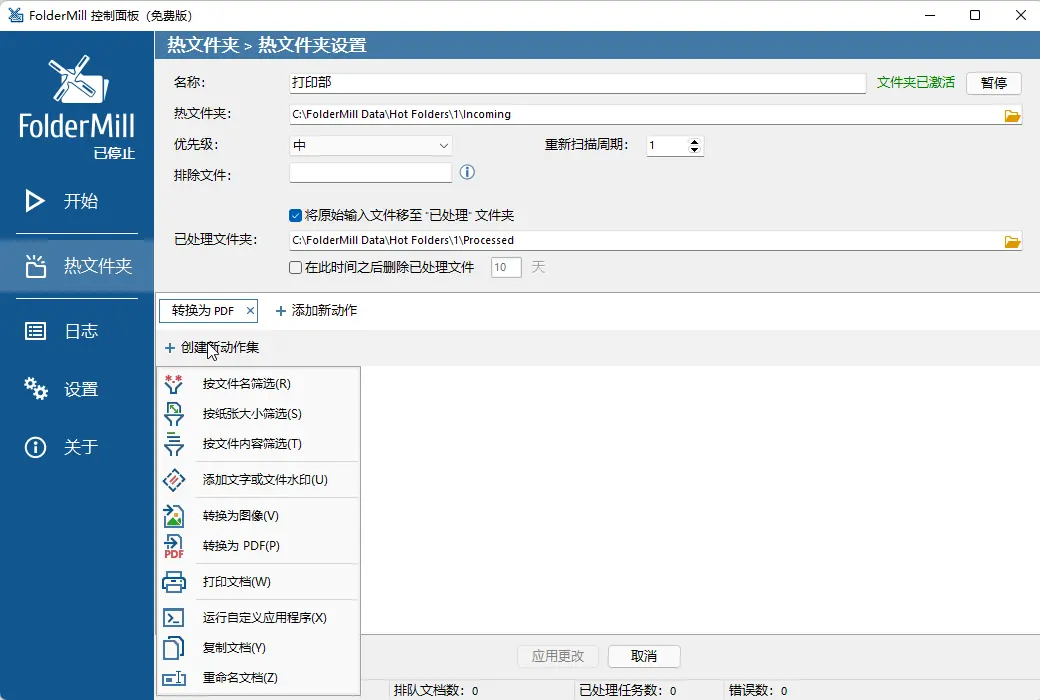Open the 优先级 priority dropdown

(371, 145)
